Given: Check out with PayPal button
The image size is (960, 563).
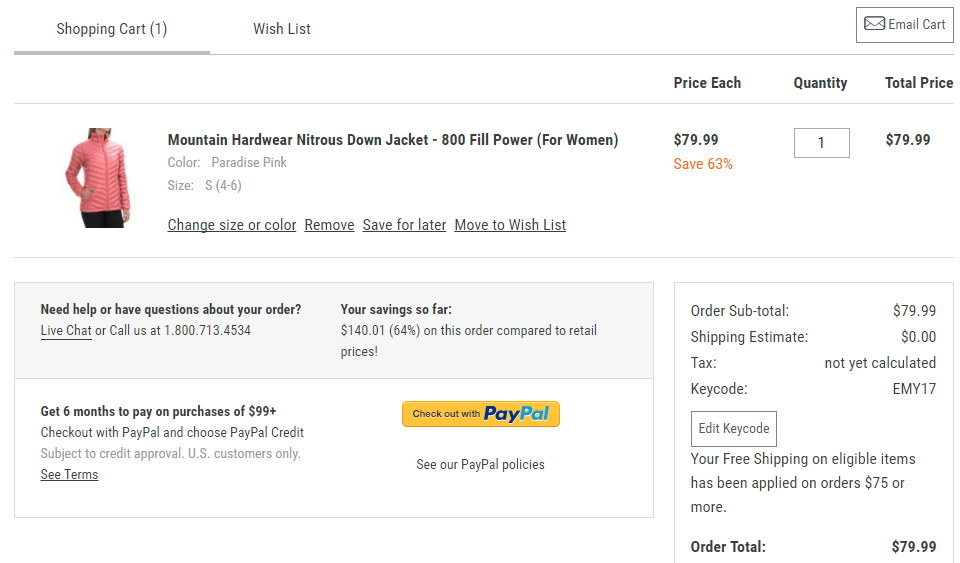Looking at the screenshot, I should point(481,414).
